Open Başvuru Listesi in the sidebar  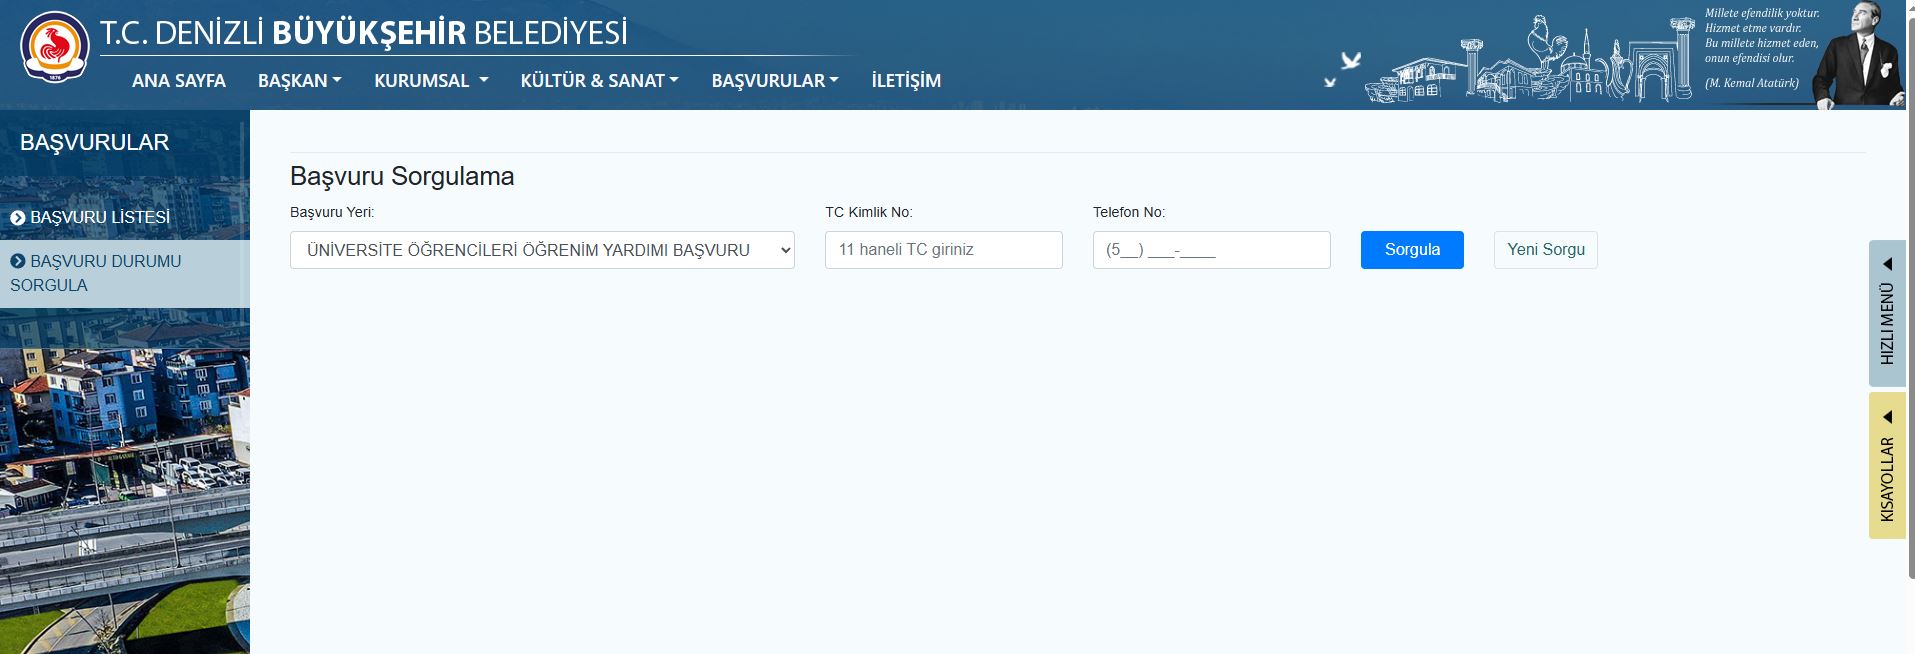pos(100,218)
